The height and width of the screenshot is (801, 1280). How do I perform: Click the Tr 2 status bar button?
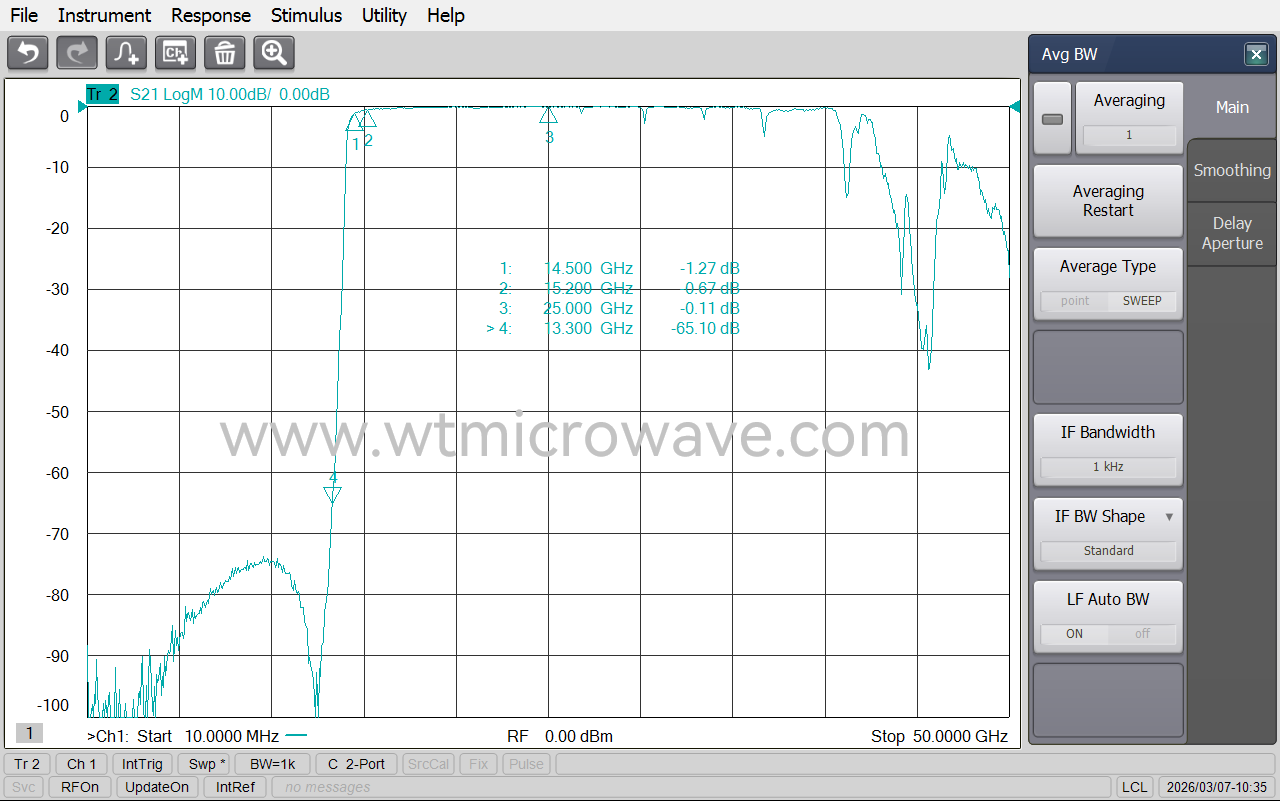pyautogui.click(x=28, y=764)
